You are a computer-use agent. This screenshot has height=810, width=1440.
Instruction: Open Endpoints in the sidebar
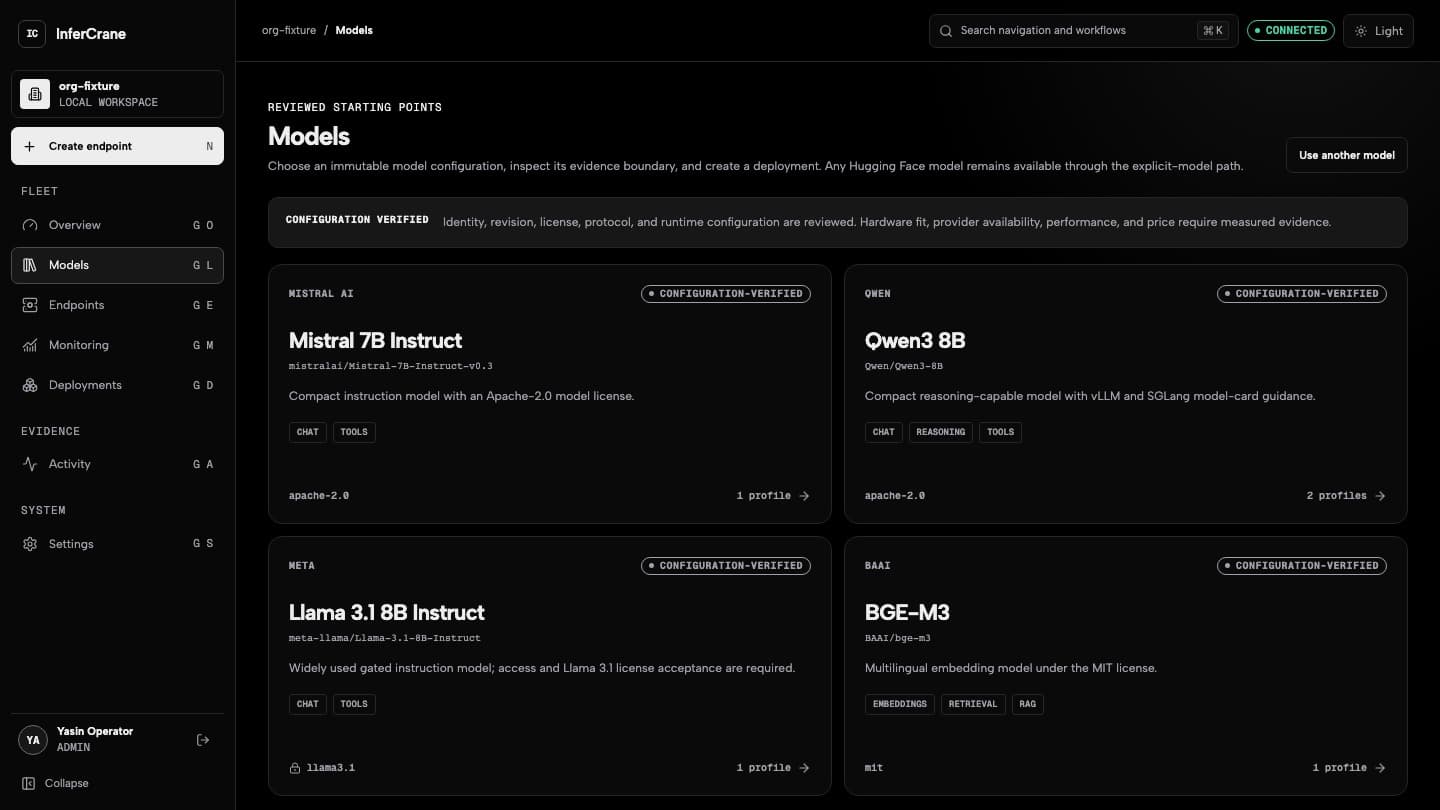pos(117,305)
